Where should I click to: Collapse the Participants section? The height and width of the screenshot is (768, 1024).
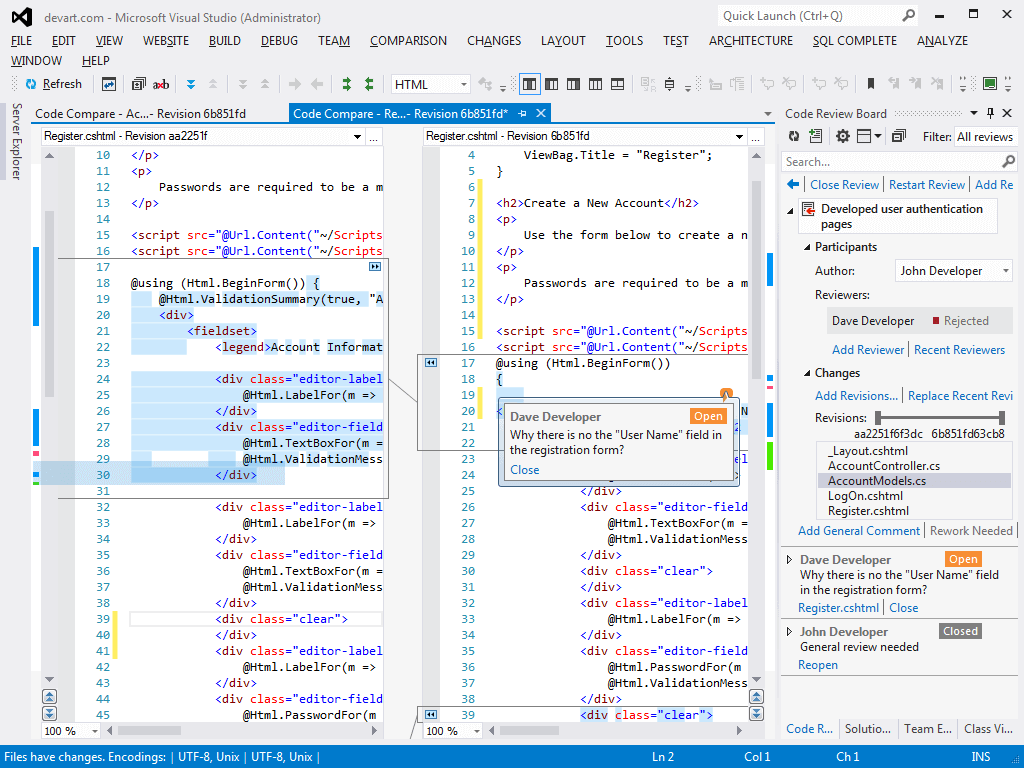point(807,247)
